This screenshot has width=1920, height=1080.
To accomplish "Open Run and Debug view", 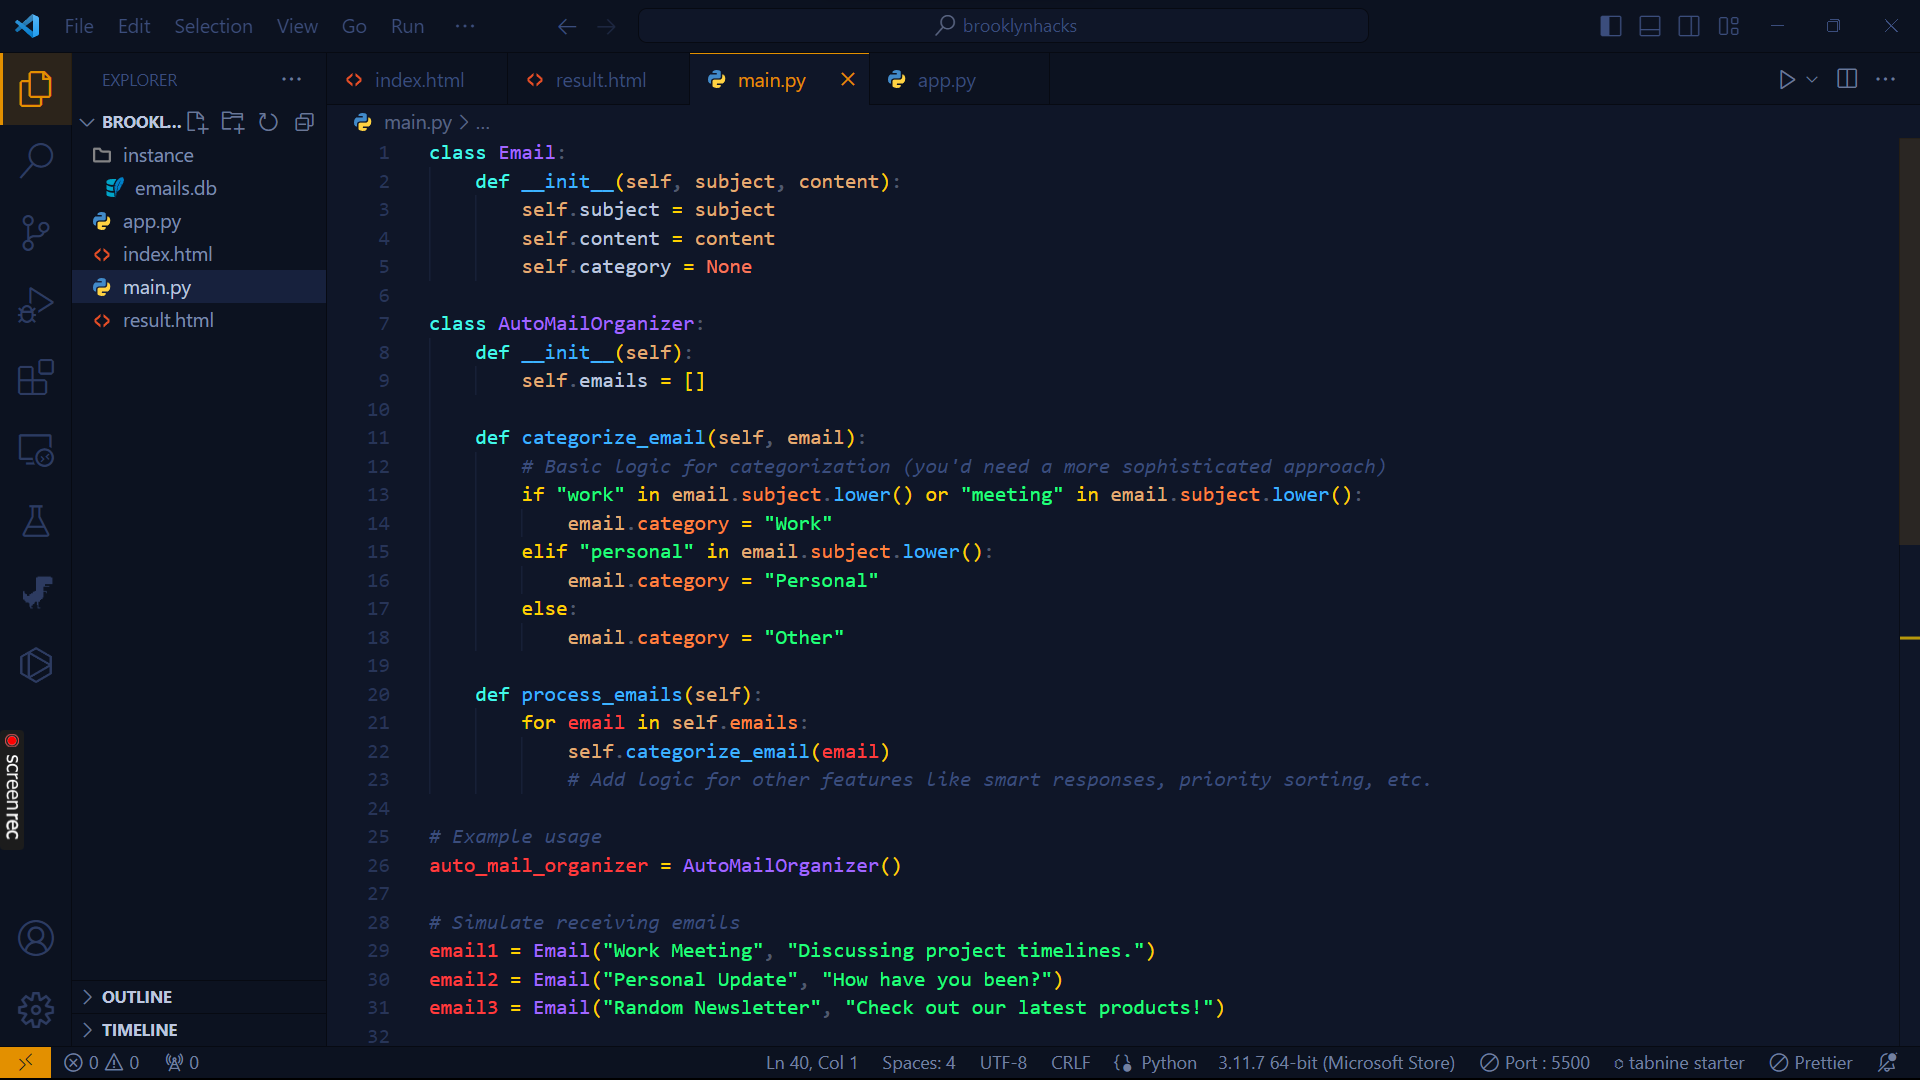I will tap(36, 305).
